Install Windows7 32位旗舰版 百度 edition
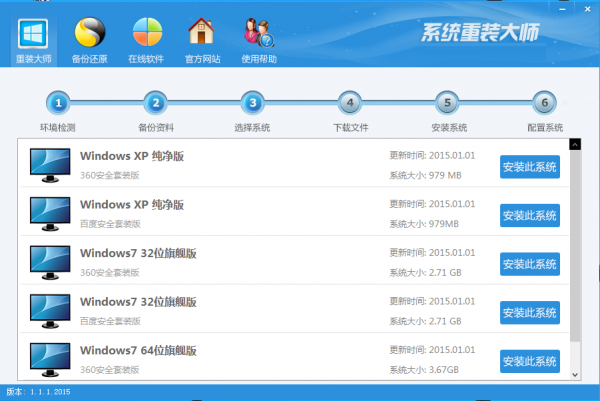Screen dimensions: 600x401 529,312
